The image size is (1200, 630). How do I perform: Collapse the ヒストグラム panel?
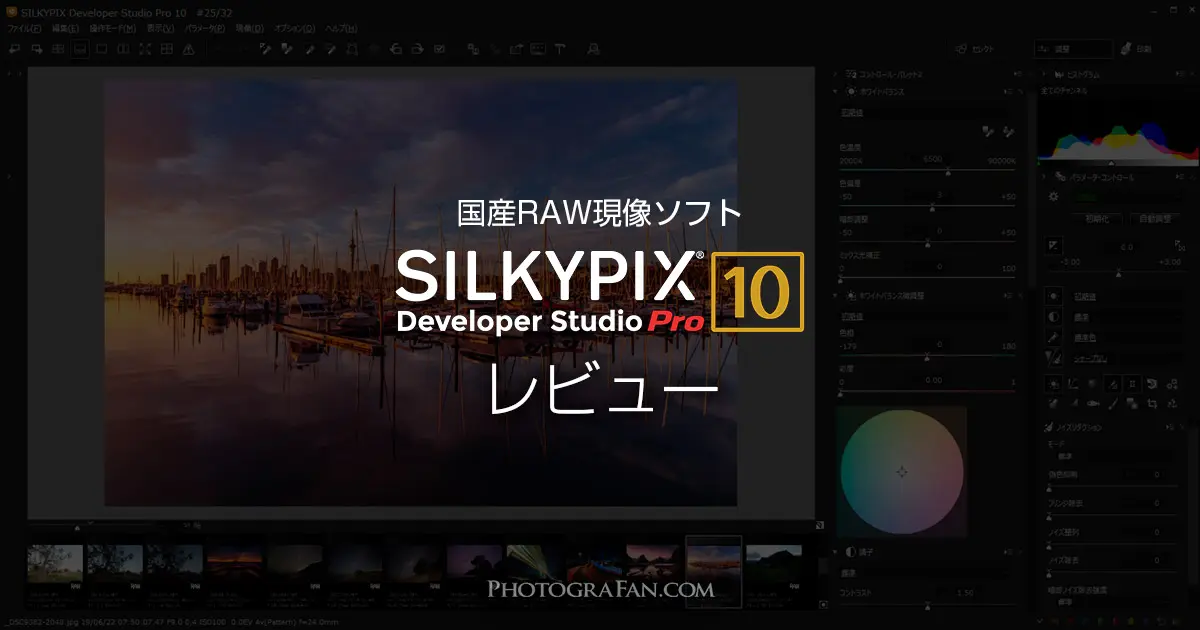click(1042, 74)
